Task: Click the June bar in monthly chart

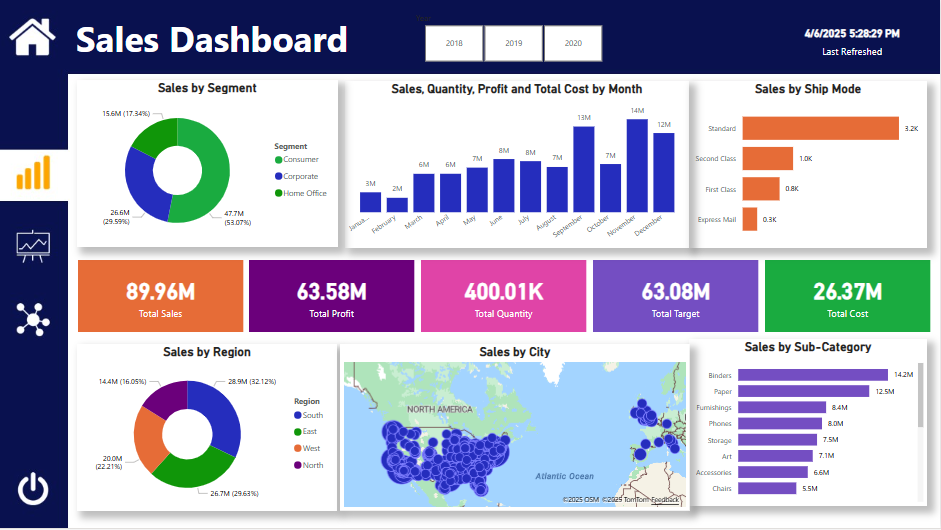Action: pos(504,185)
